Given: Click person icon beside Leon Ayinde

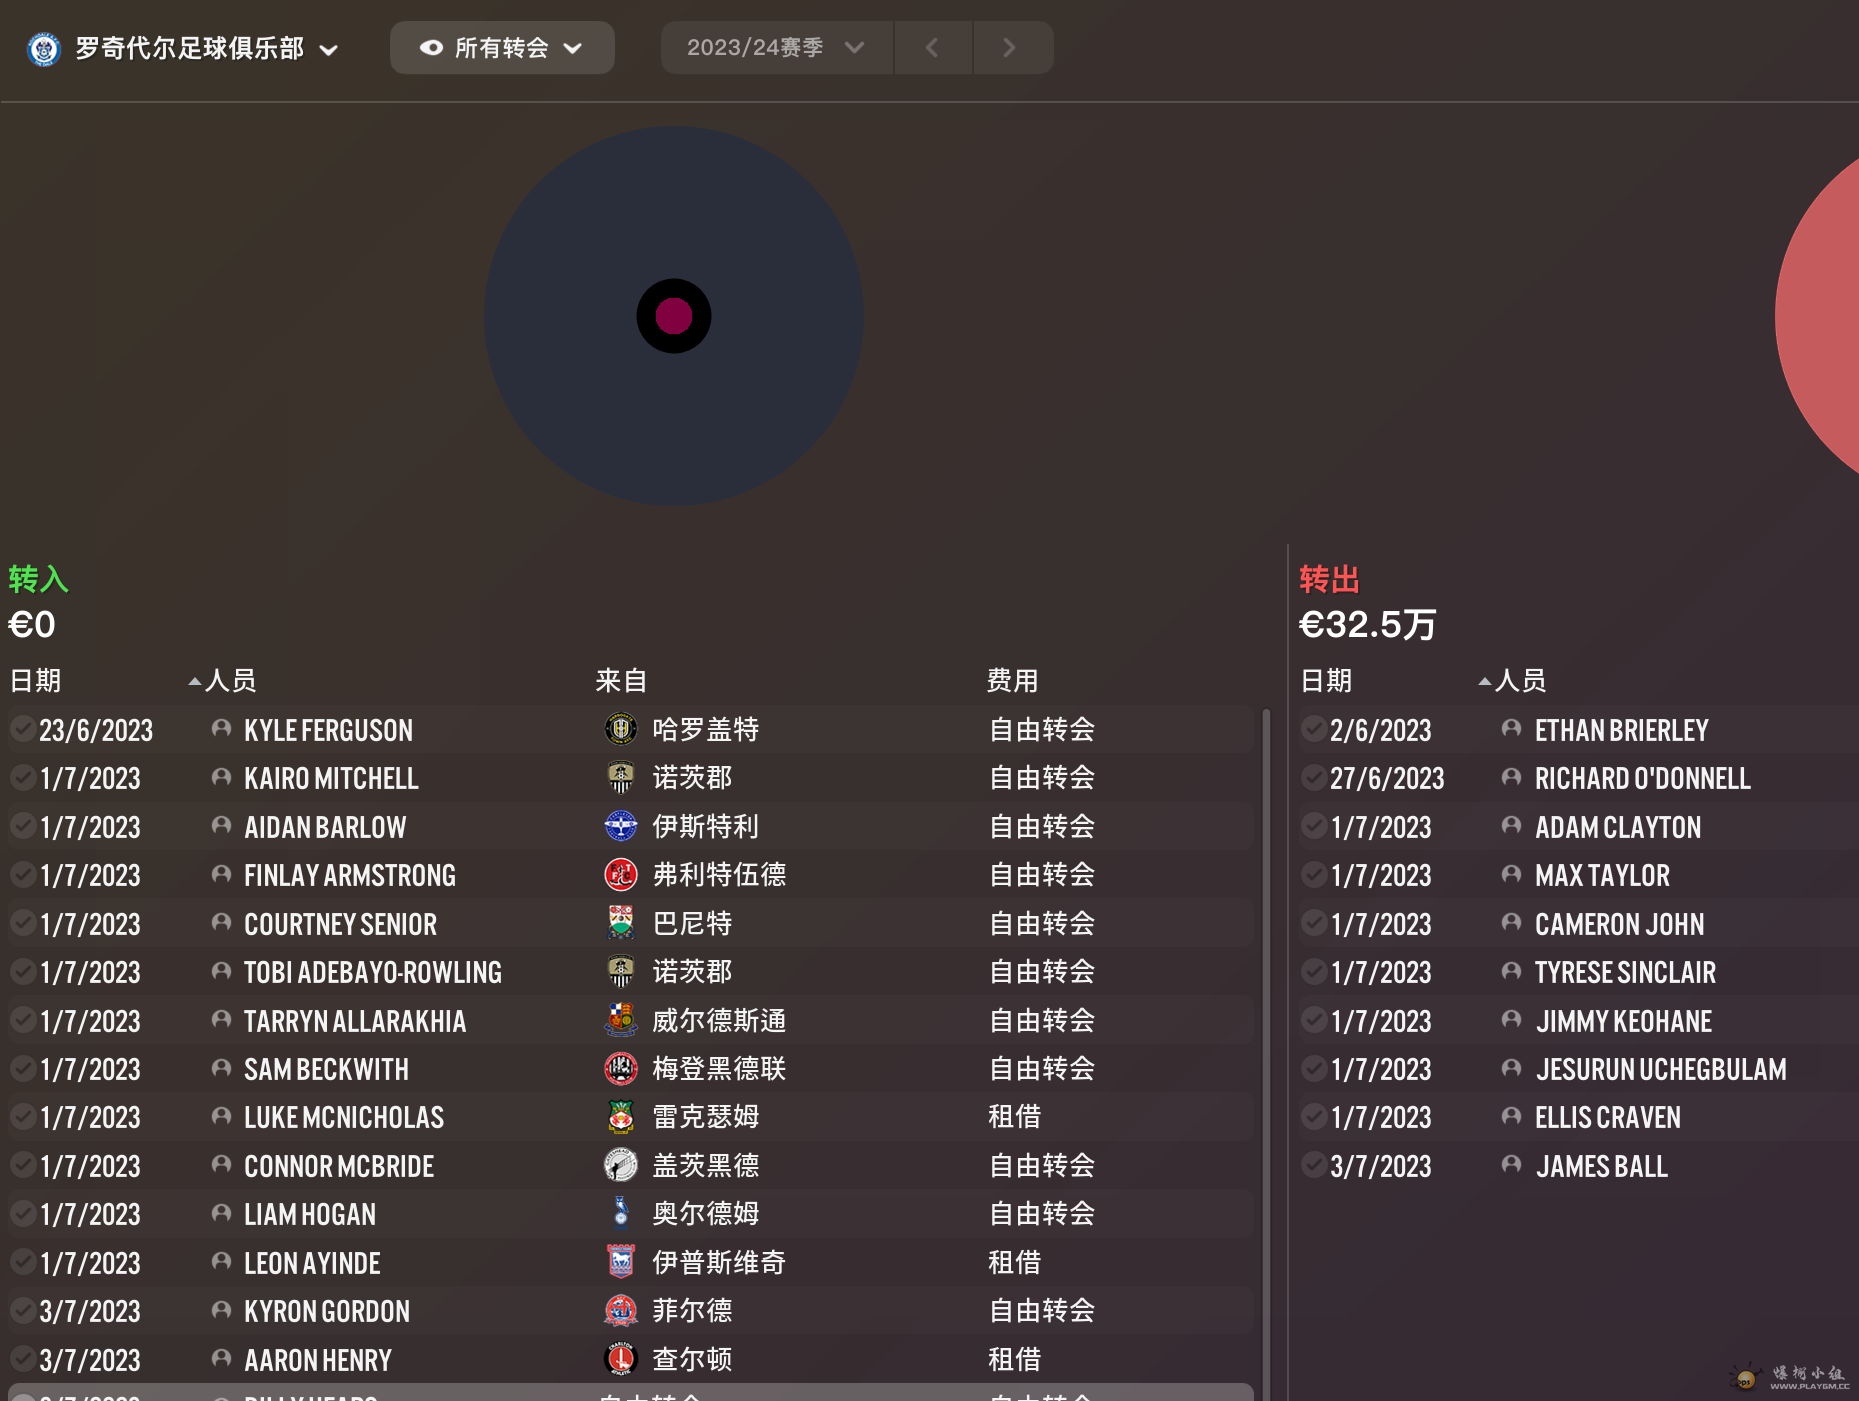Looking at the screenshot, I should (x=221, y=1262).
